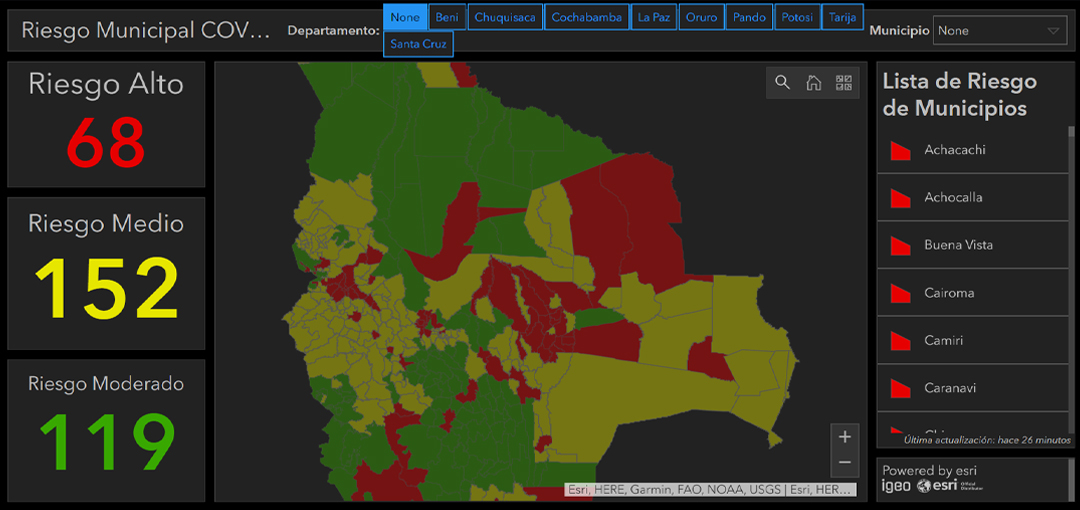Zoom in on the map
The image size is (1080, 510).
pyautogui.click(x=845, y=437)
